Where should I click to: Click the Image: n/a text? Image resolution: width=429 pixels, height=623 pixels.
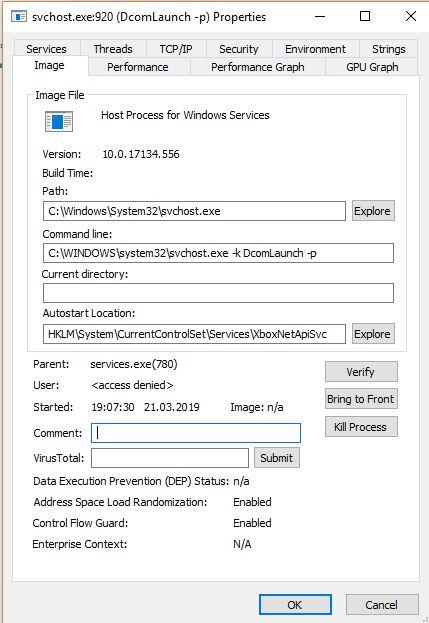pyautogui.click(x=257, y=407)
